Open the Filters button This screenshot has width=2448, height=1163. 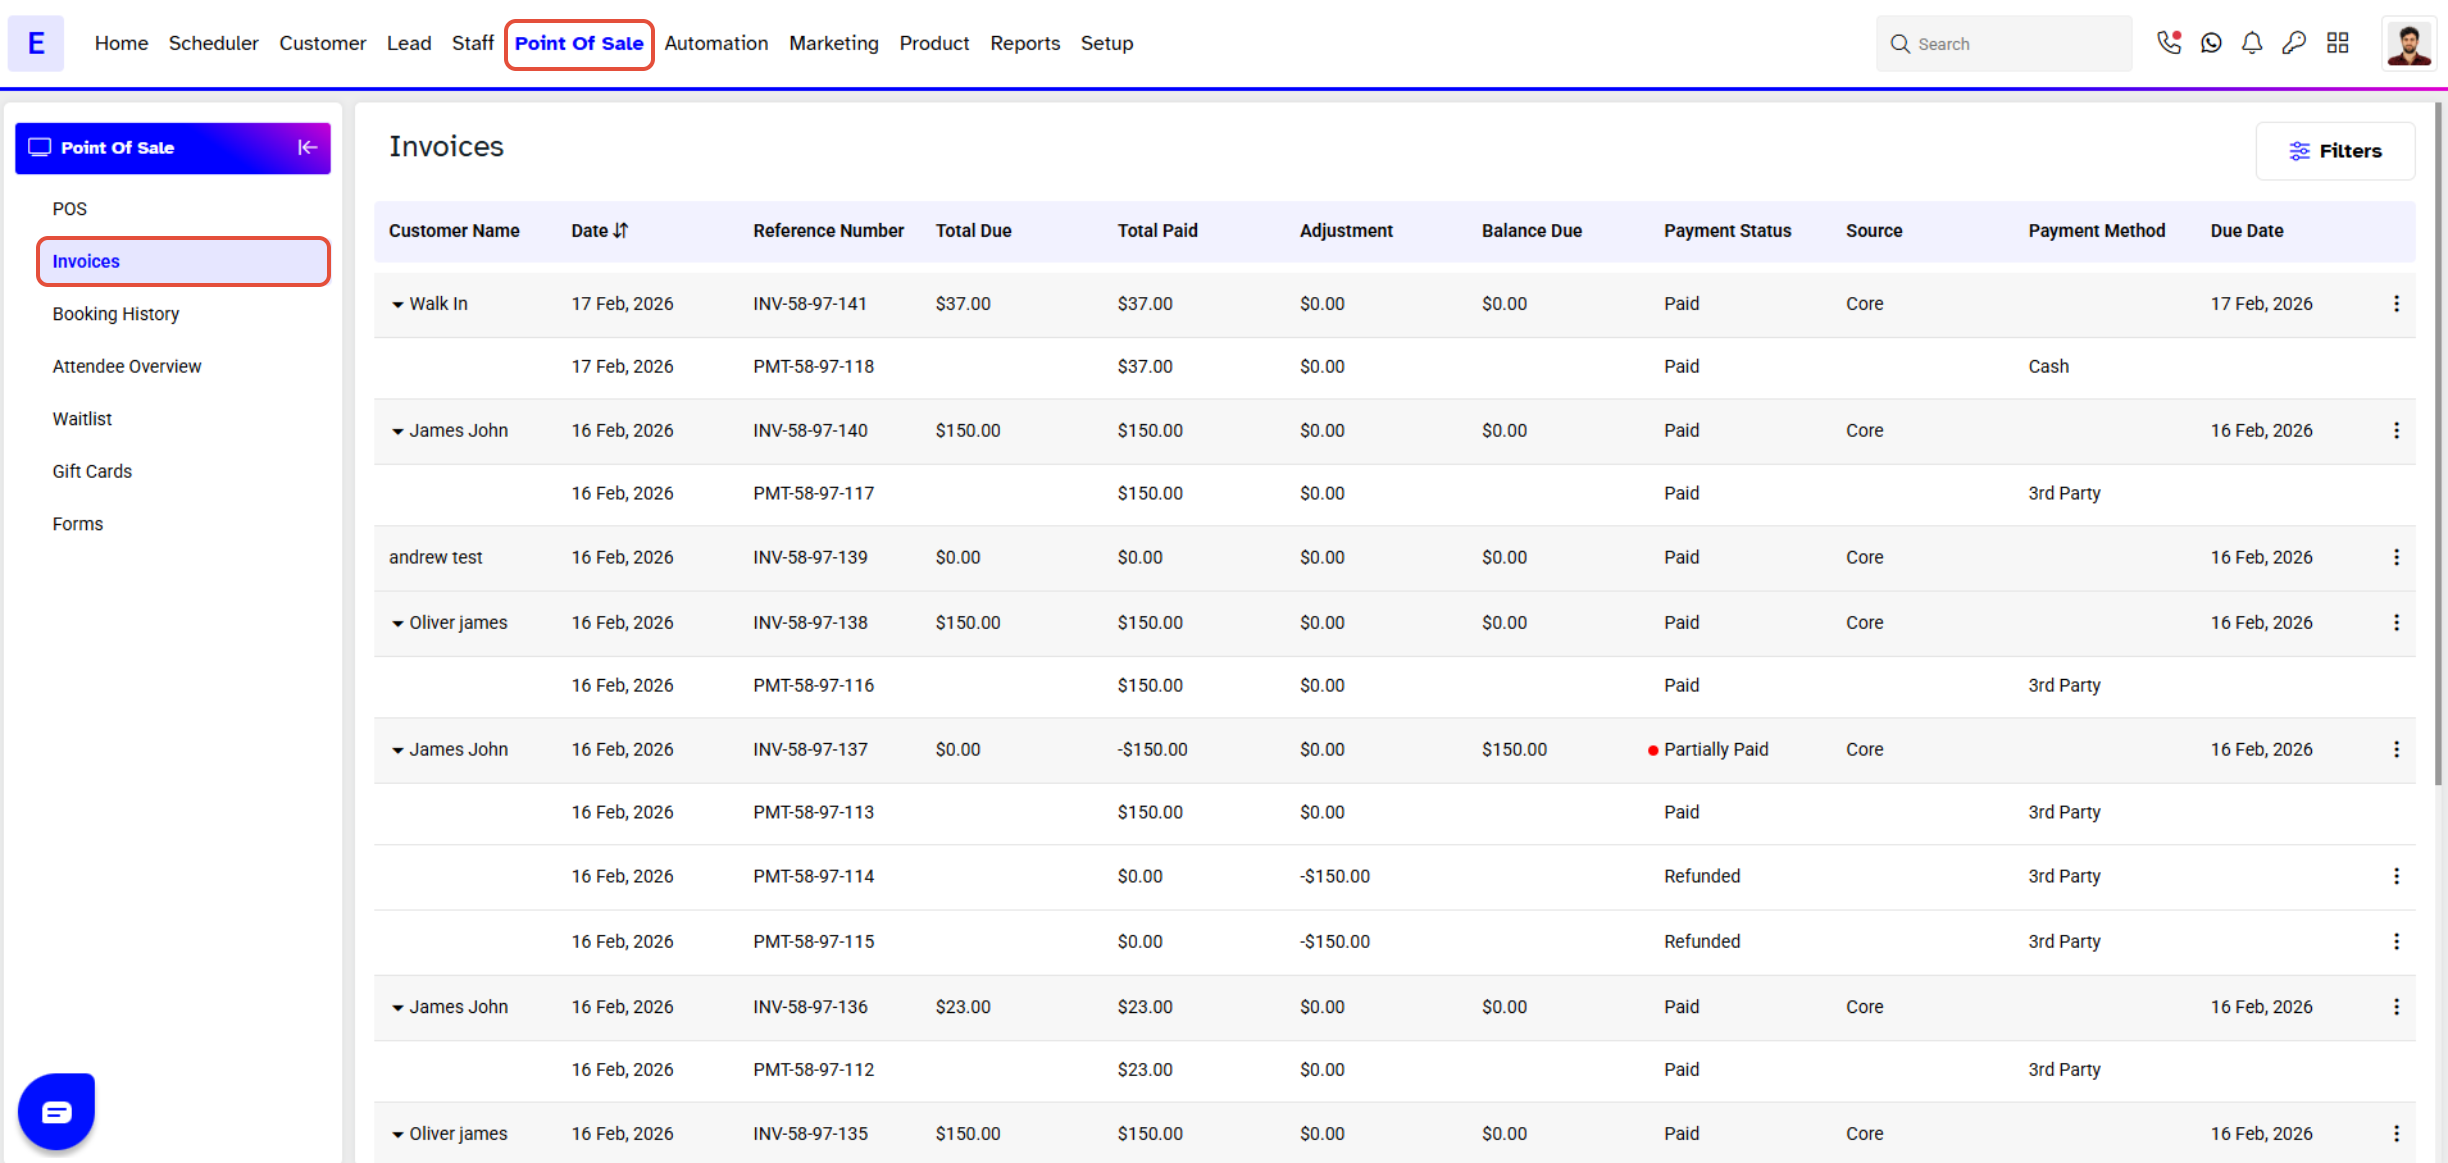(2335, 151)
